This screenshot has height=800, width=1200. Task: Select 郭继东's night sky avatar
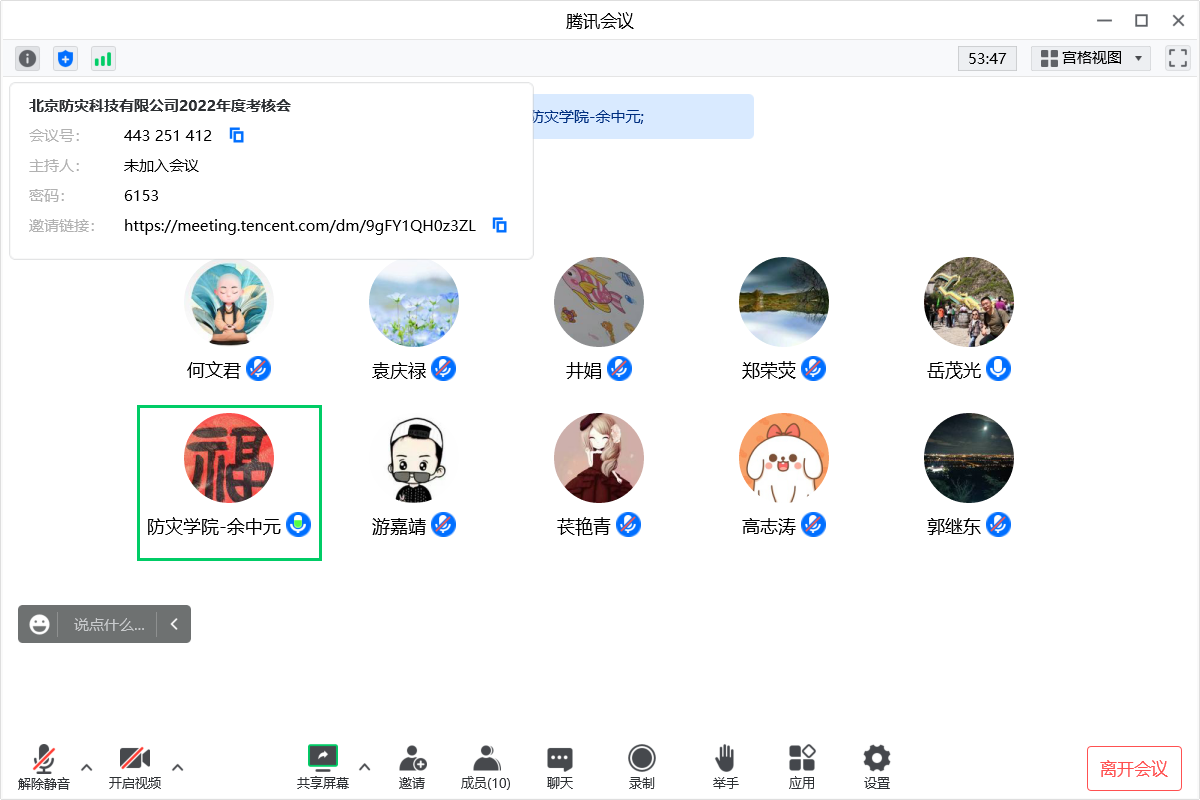click(x=969, y=458)
